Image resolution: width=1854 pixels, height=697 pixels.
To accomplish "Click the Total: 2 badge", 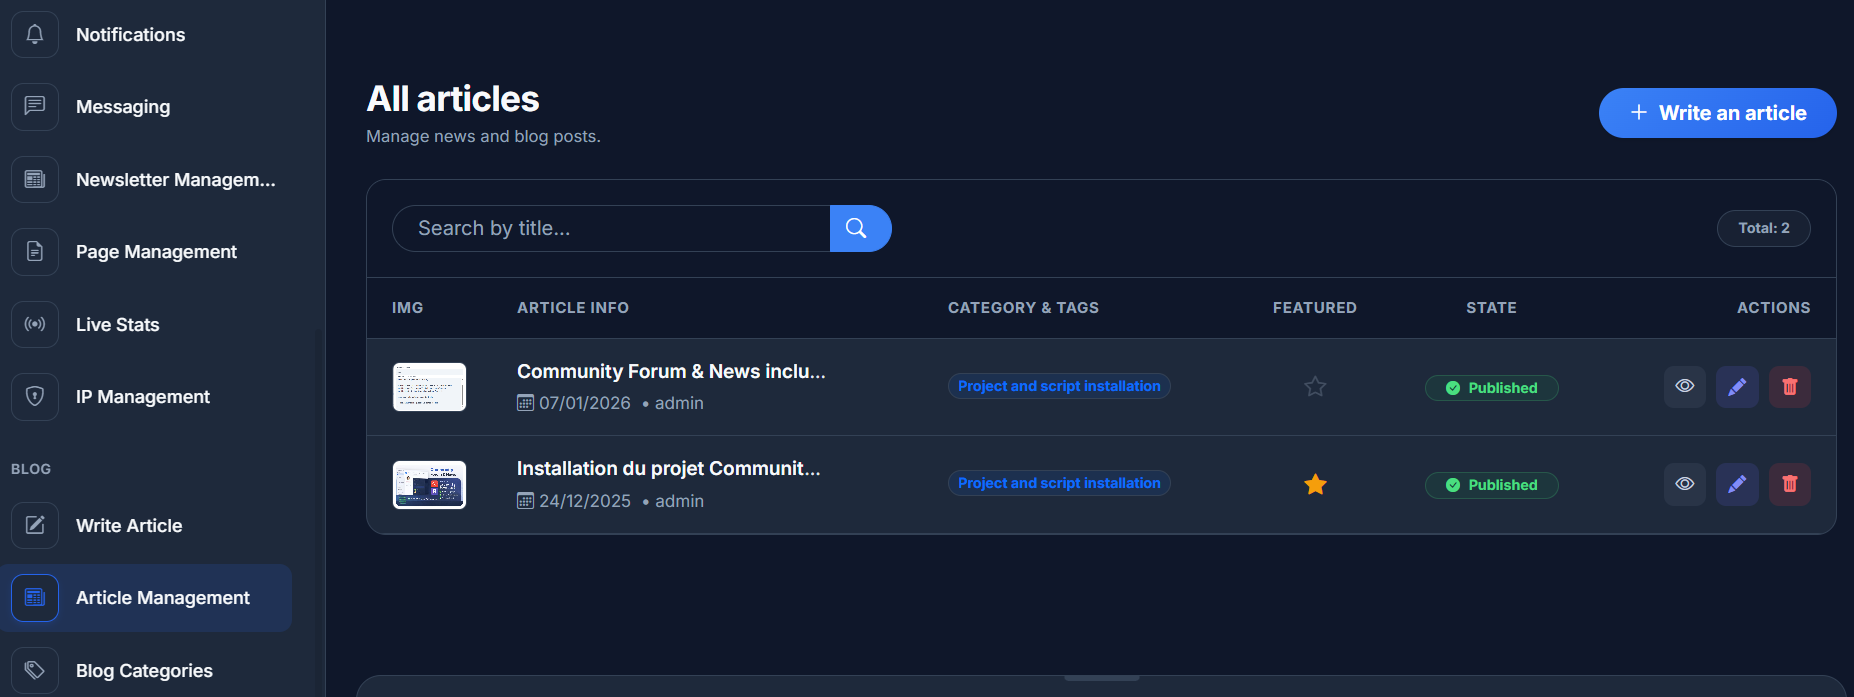I will coord(1763,228).
